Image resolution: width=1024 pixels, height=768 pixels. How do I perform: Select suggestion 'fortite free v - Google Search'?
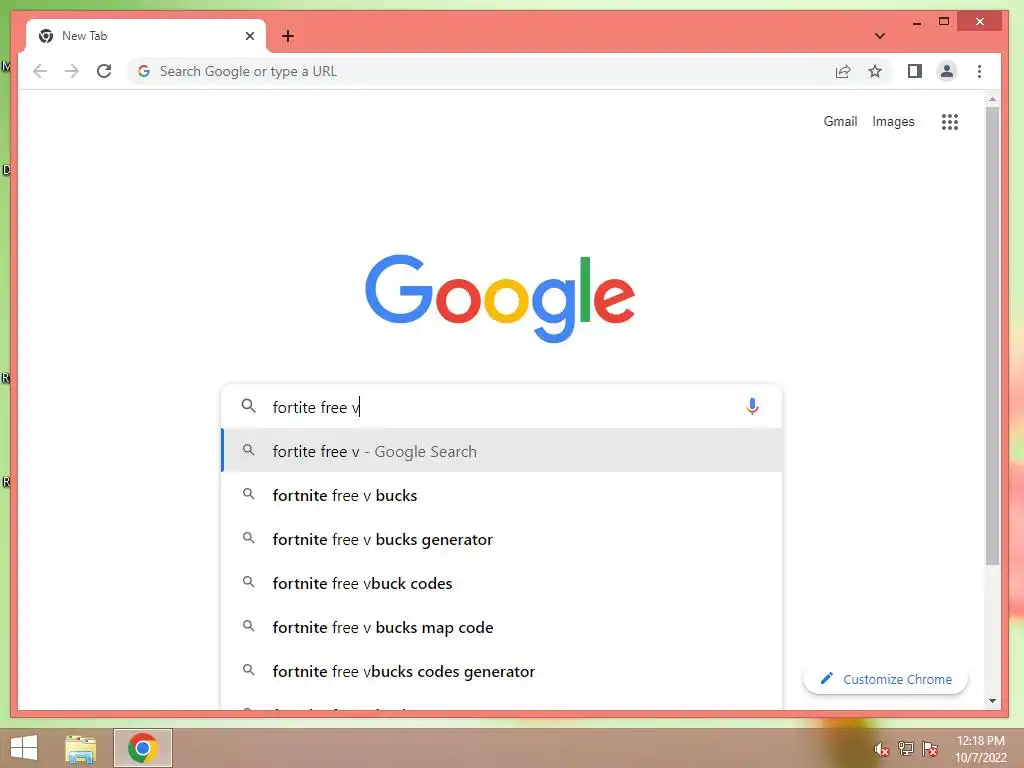click(x=502, y=451)
